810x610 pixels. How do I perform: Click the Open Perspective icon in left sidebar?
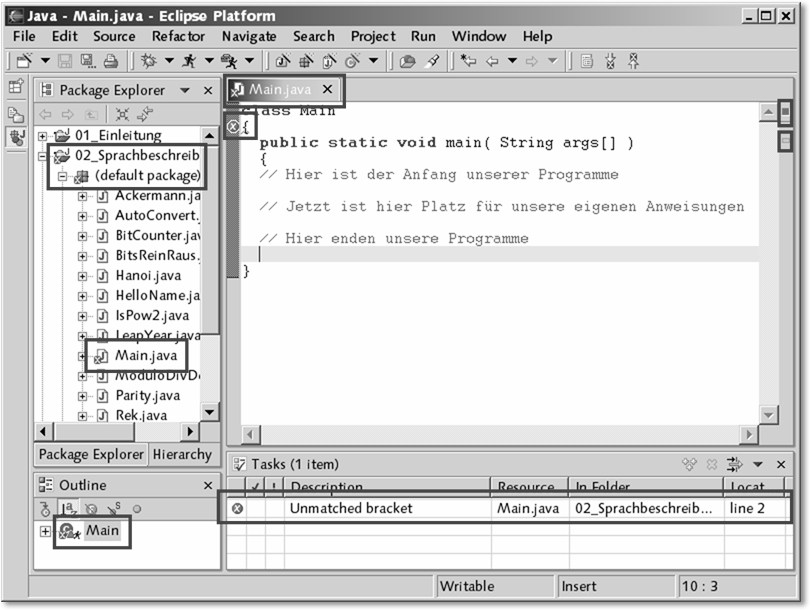(16, 88)
